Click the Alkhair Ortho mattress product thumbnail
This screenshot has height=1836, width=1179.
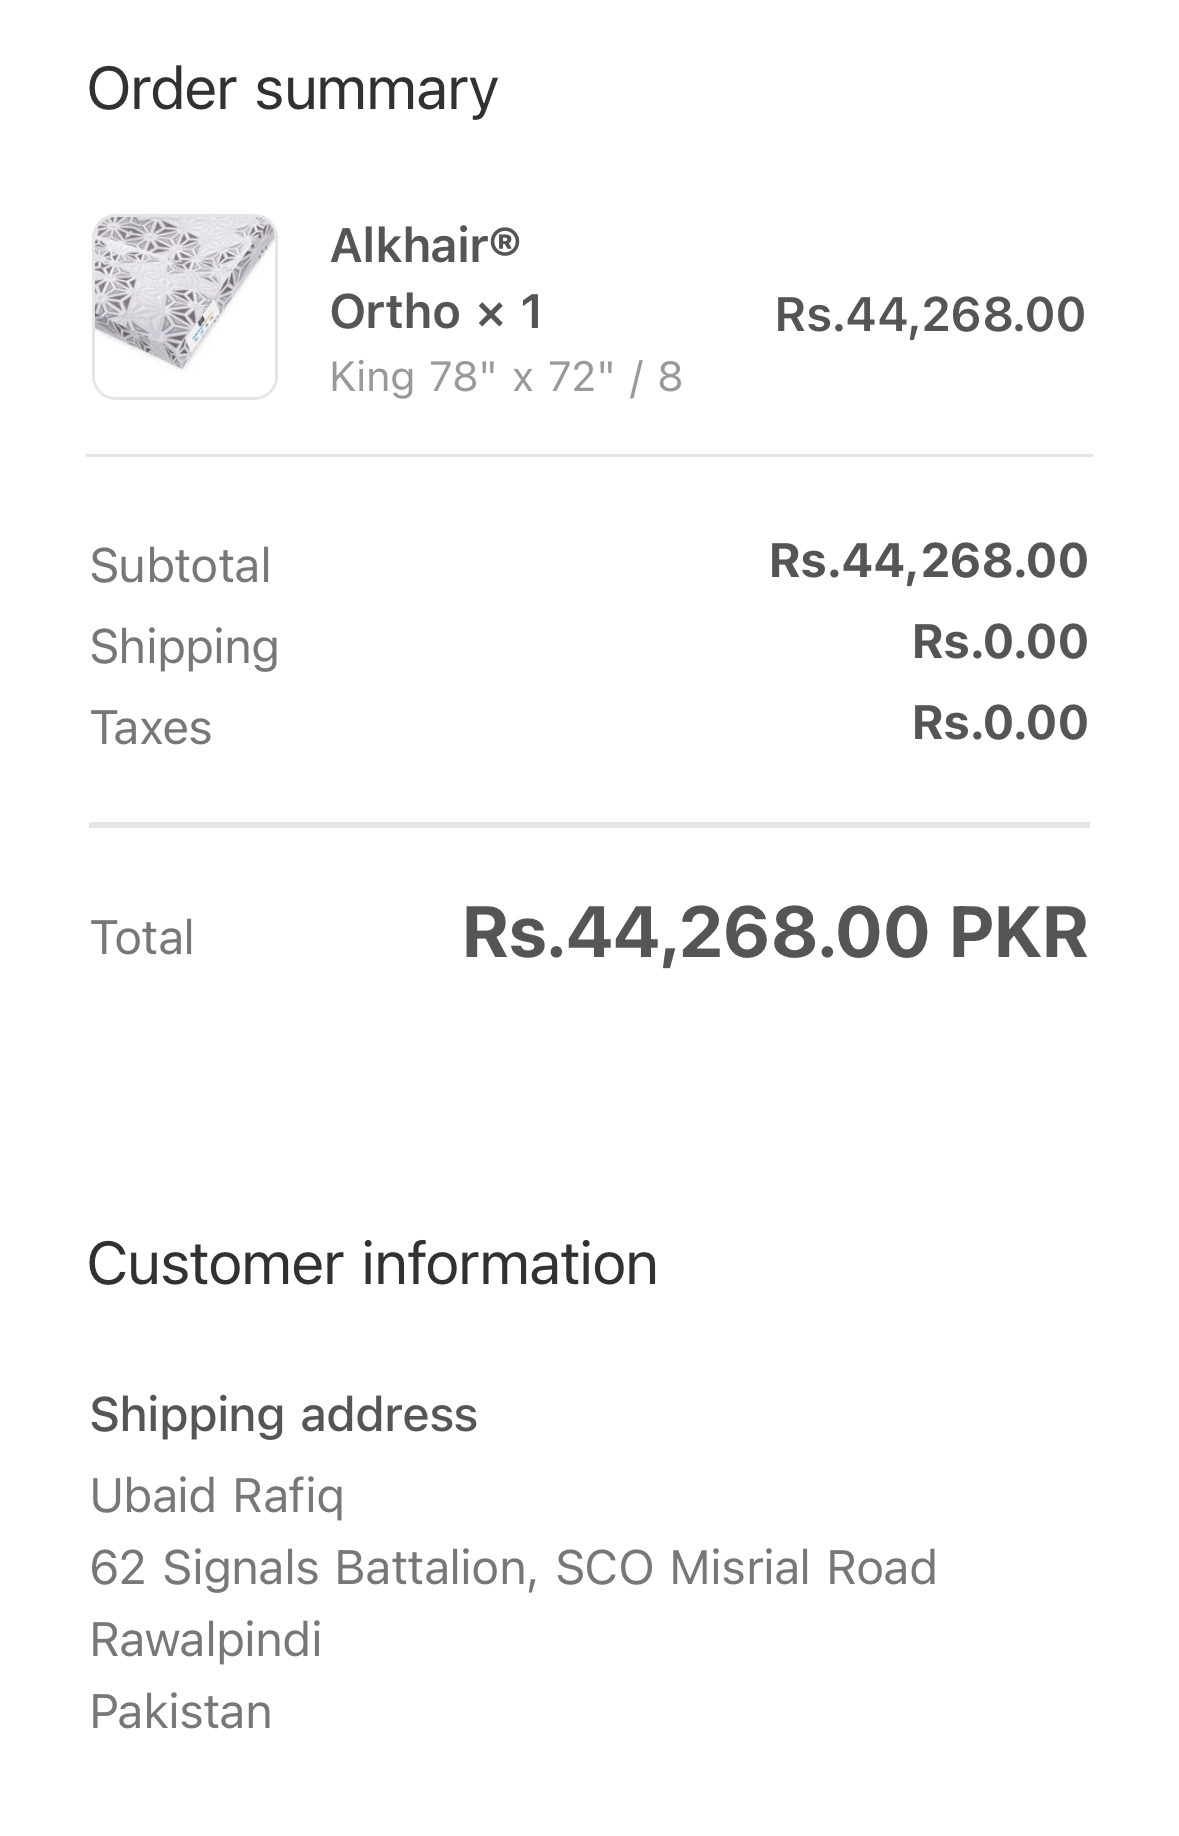tap(184, 306)
